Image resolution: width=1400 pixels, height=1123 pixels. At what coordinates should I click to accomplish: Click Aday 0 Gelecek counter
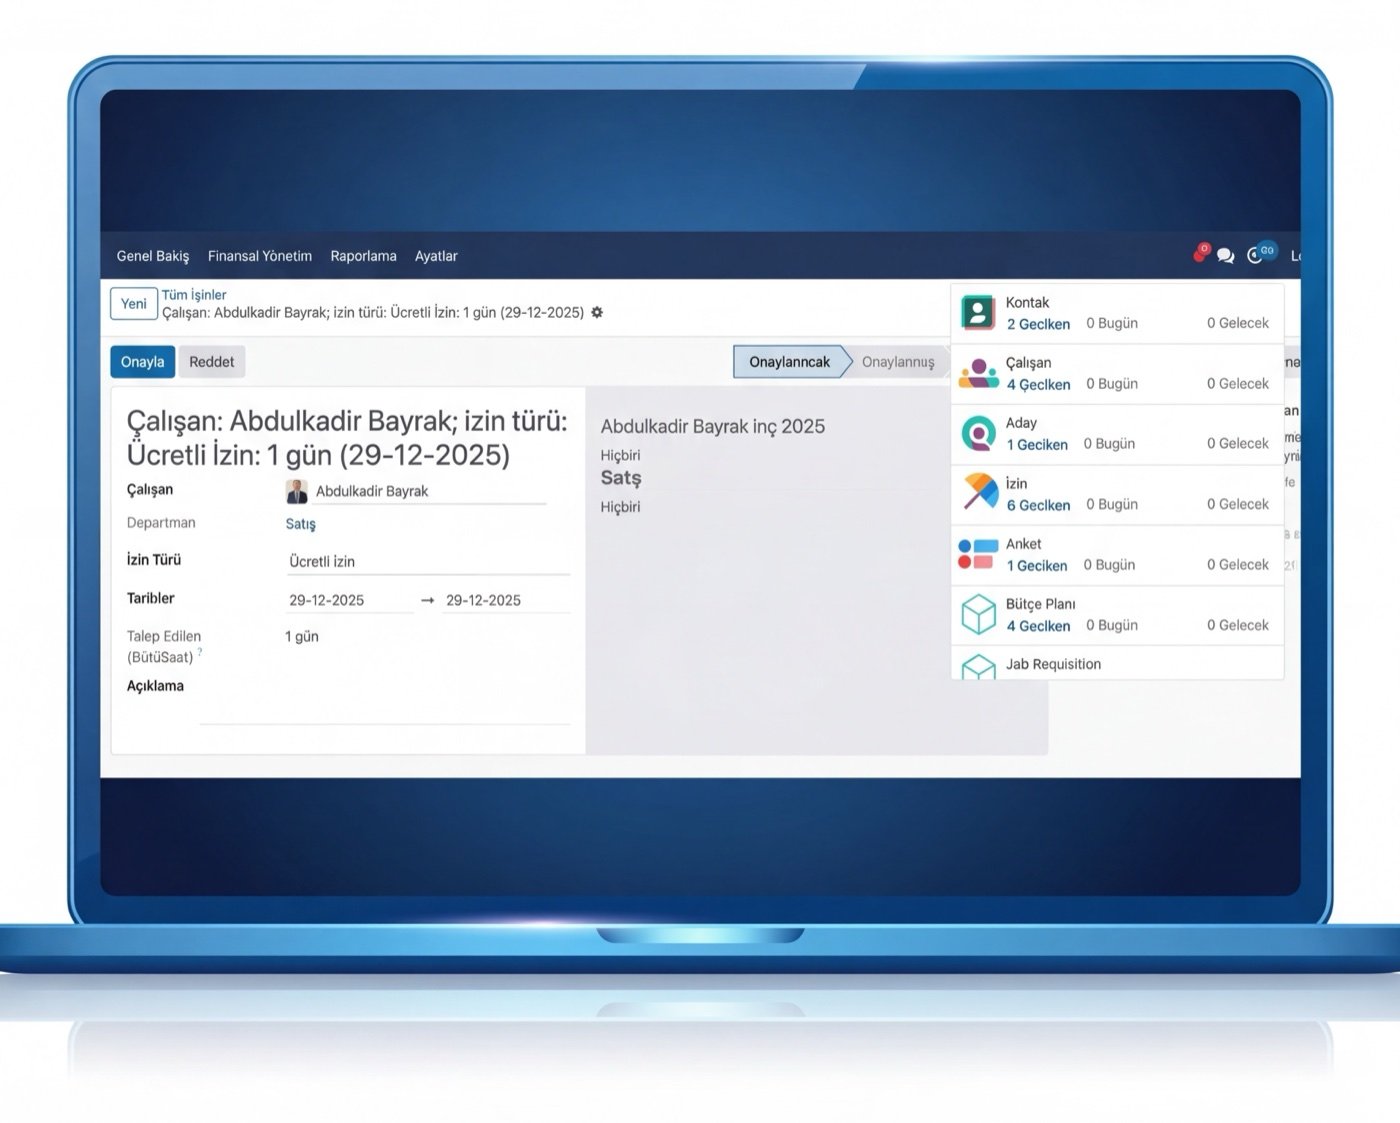[x=1238, y=443]
